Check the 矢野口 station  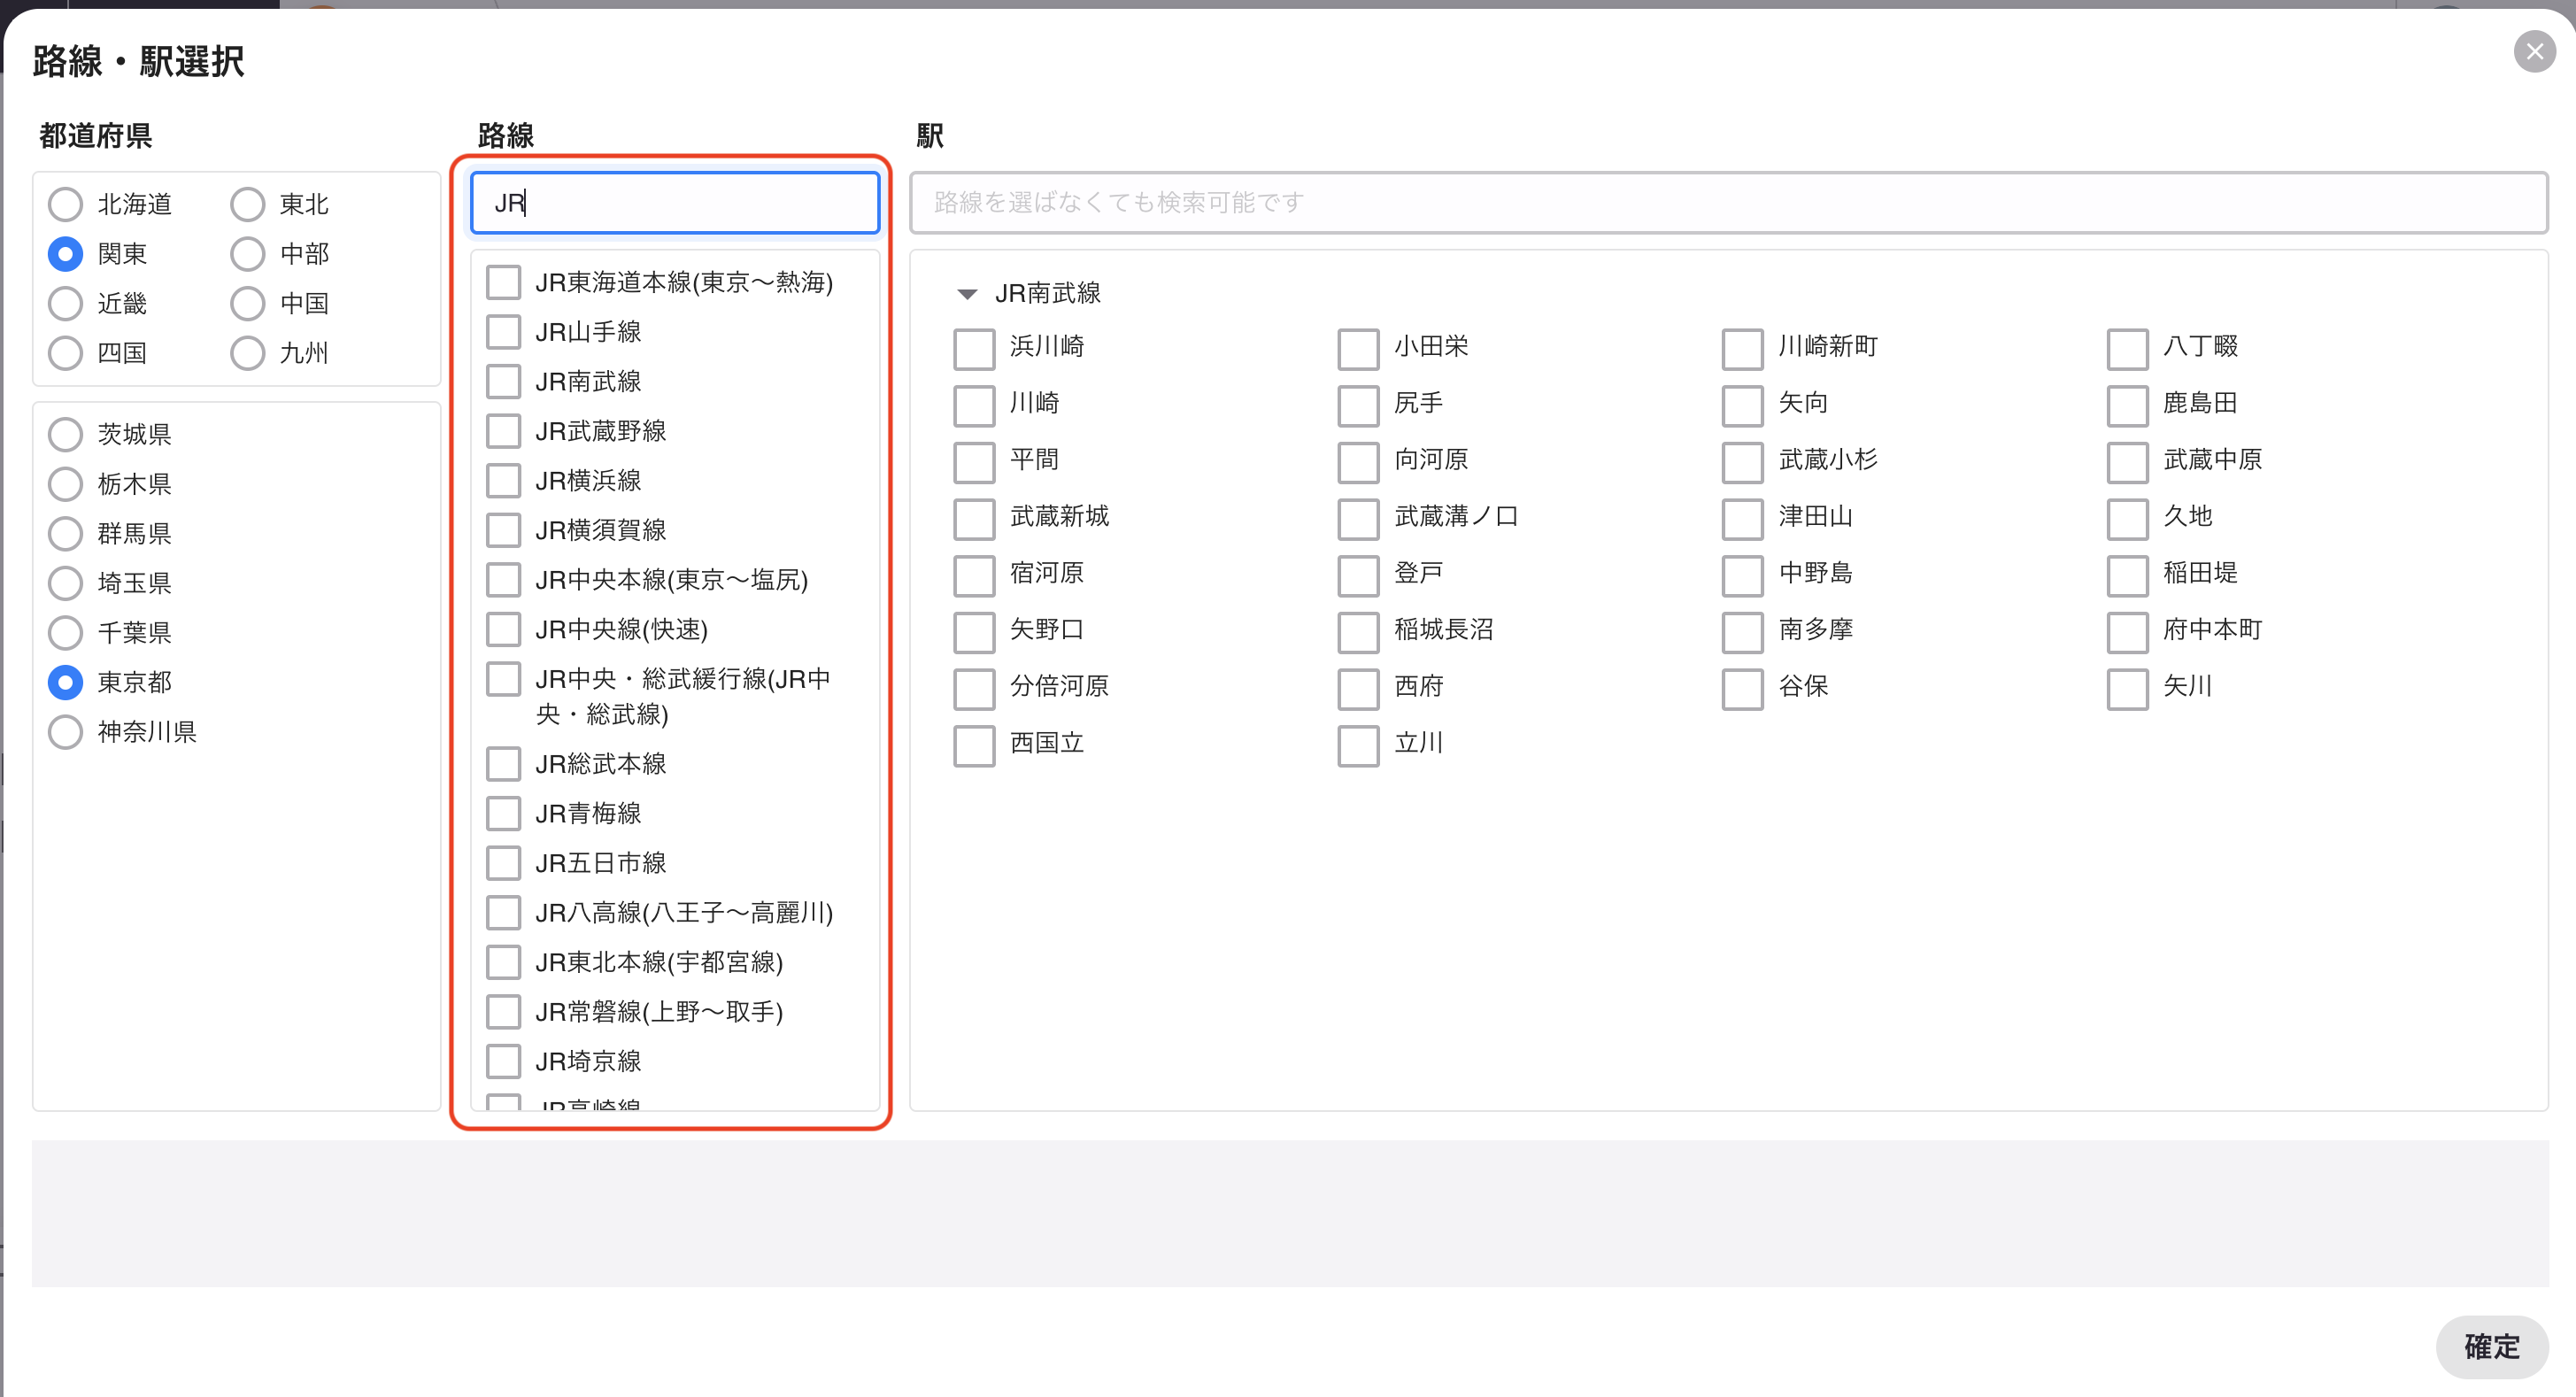pyautogui.click(x=974, y=632)
